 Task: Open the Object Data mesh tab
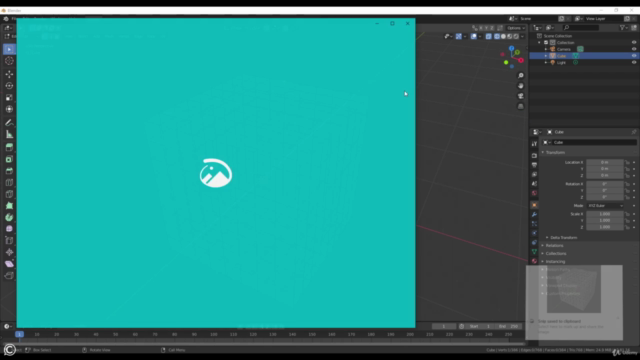tap(534, 252)
